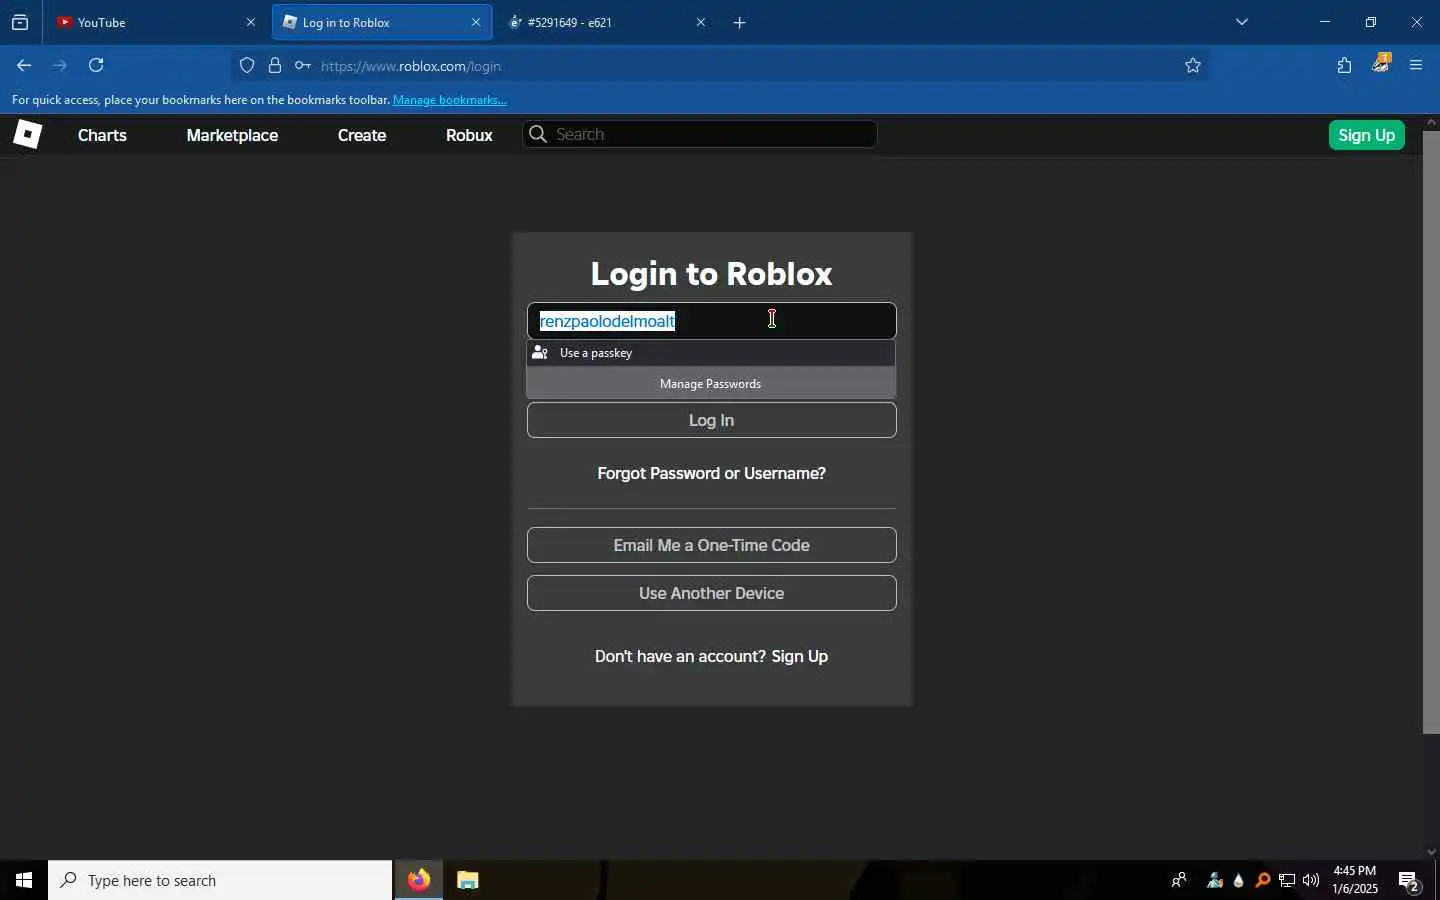This screenshot has width=1440, height=900.
Task: Open the Charts page
Action: 102,135
